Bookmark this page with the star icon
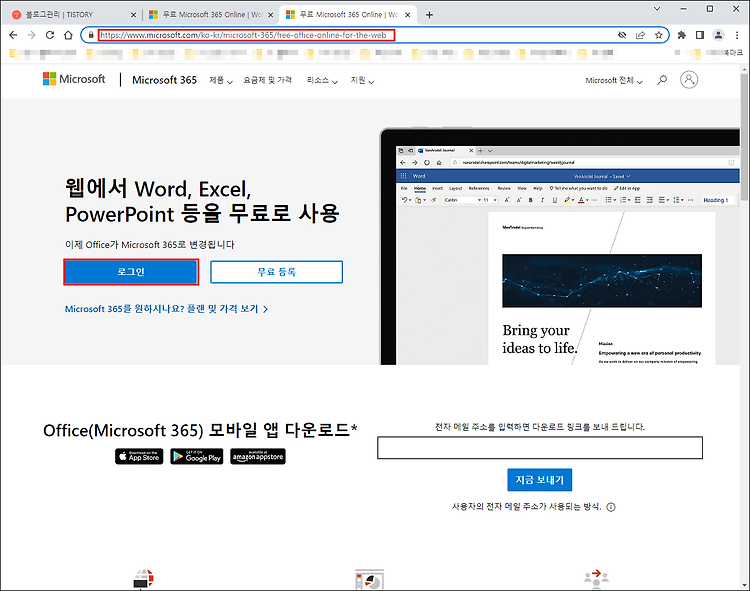Image resolution: width=750 pixels, height=591 pixels. coord(659,35)
